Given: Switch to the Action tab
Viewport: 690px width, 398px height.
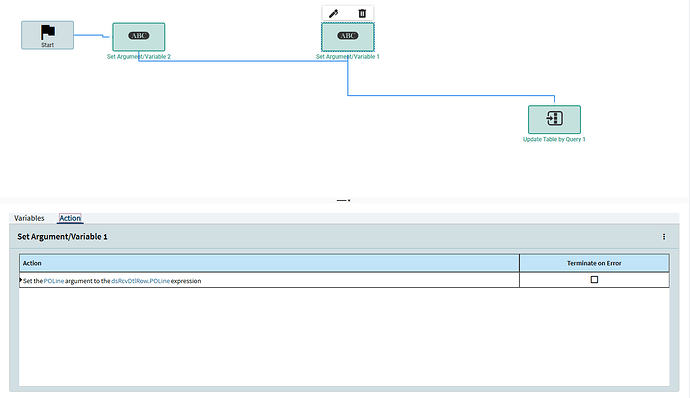Looking at the screenshot, I should point(70,218).
